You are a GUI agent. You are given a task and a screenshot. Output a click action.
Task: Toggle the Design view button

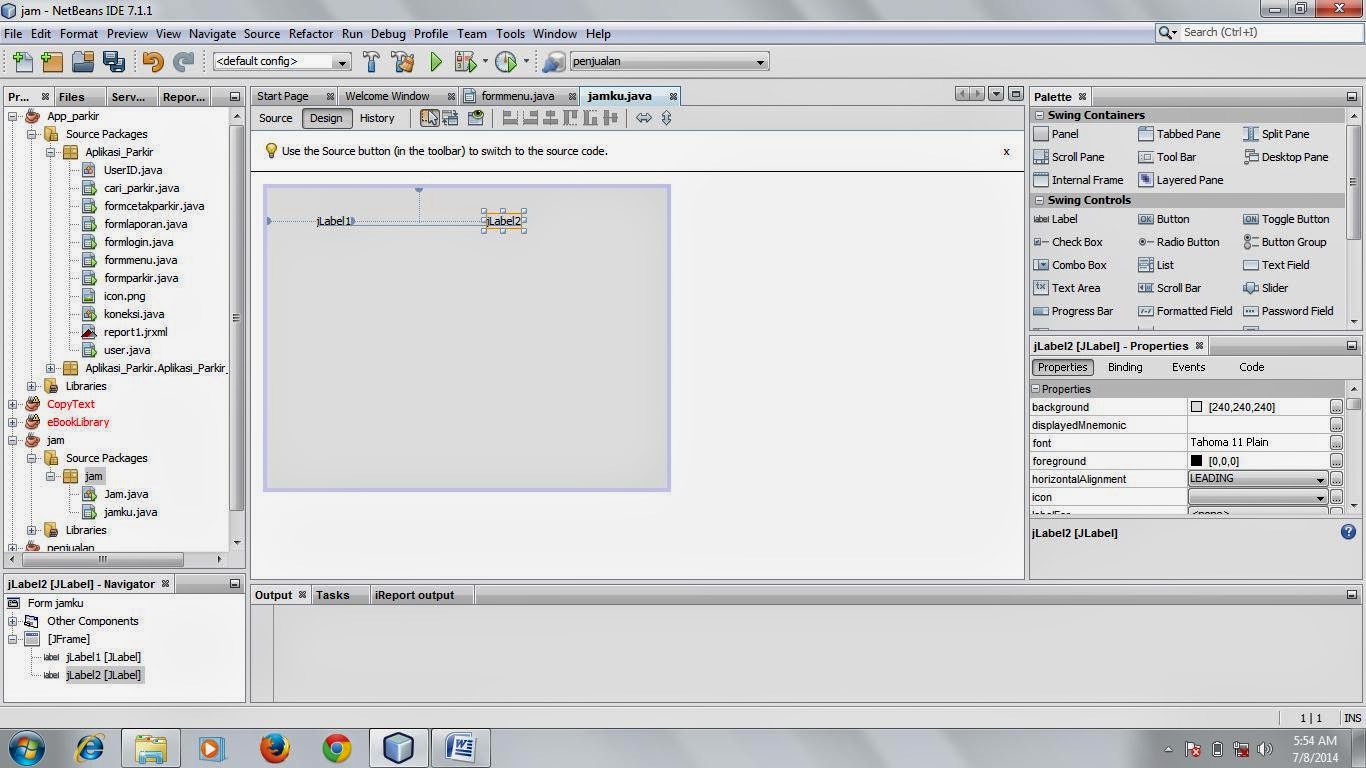pyautogui.click(x=325, y=118)
